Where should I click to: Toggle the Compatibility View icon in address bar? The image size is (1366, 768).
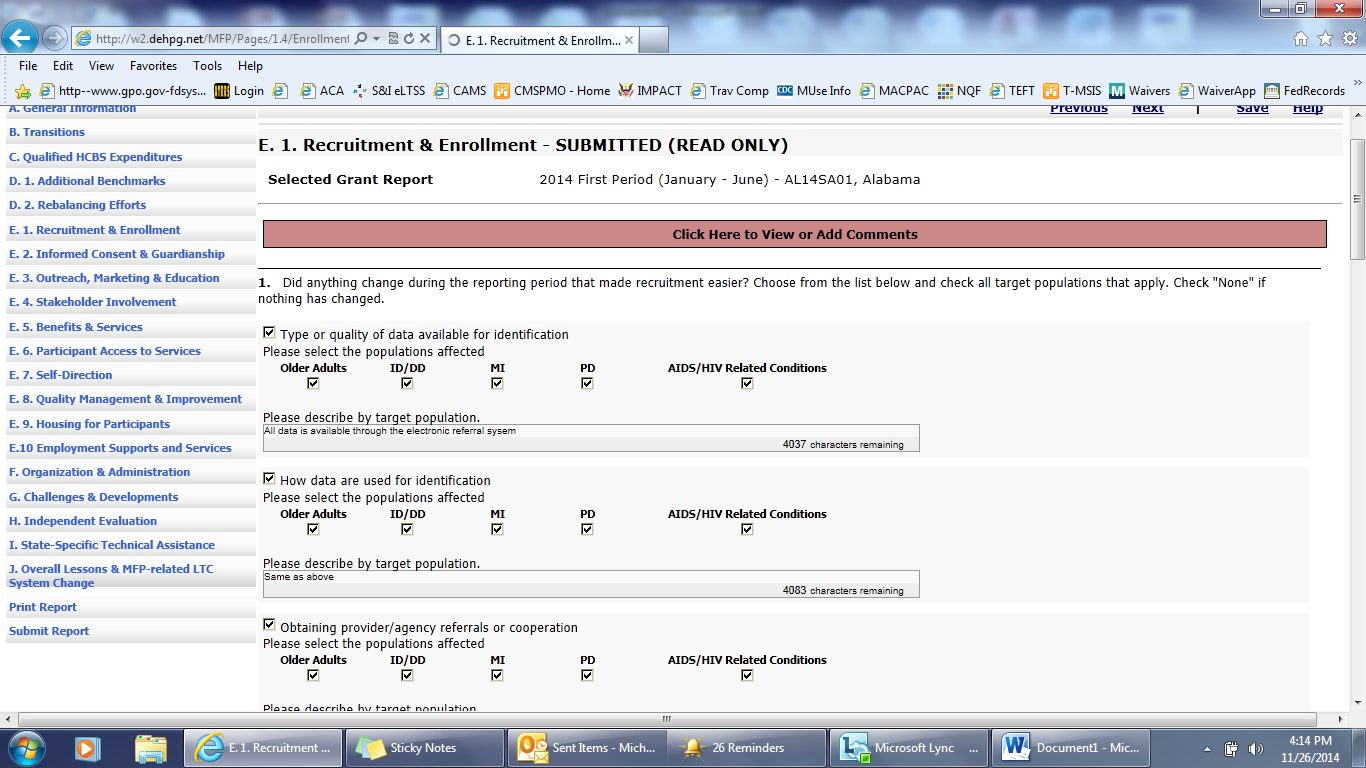tap(394, 39)
